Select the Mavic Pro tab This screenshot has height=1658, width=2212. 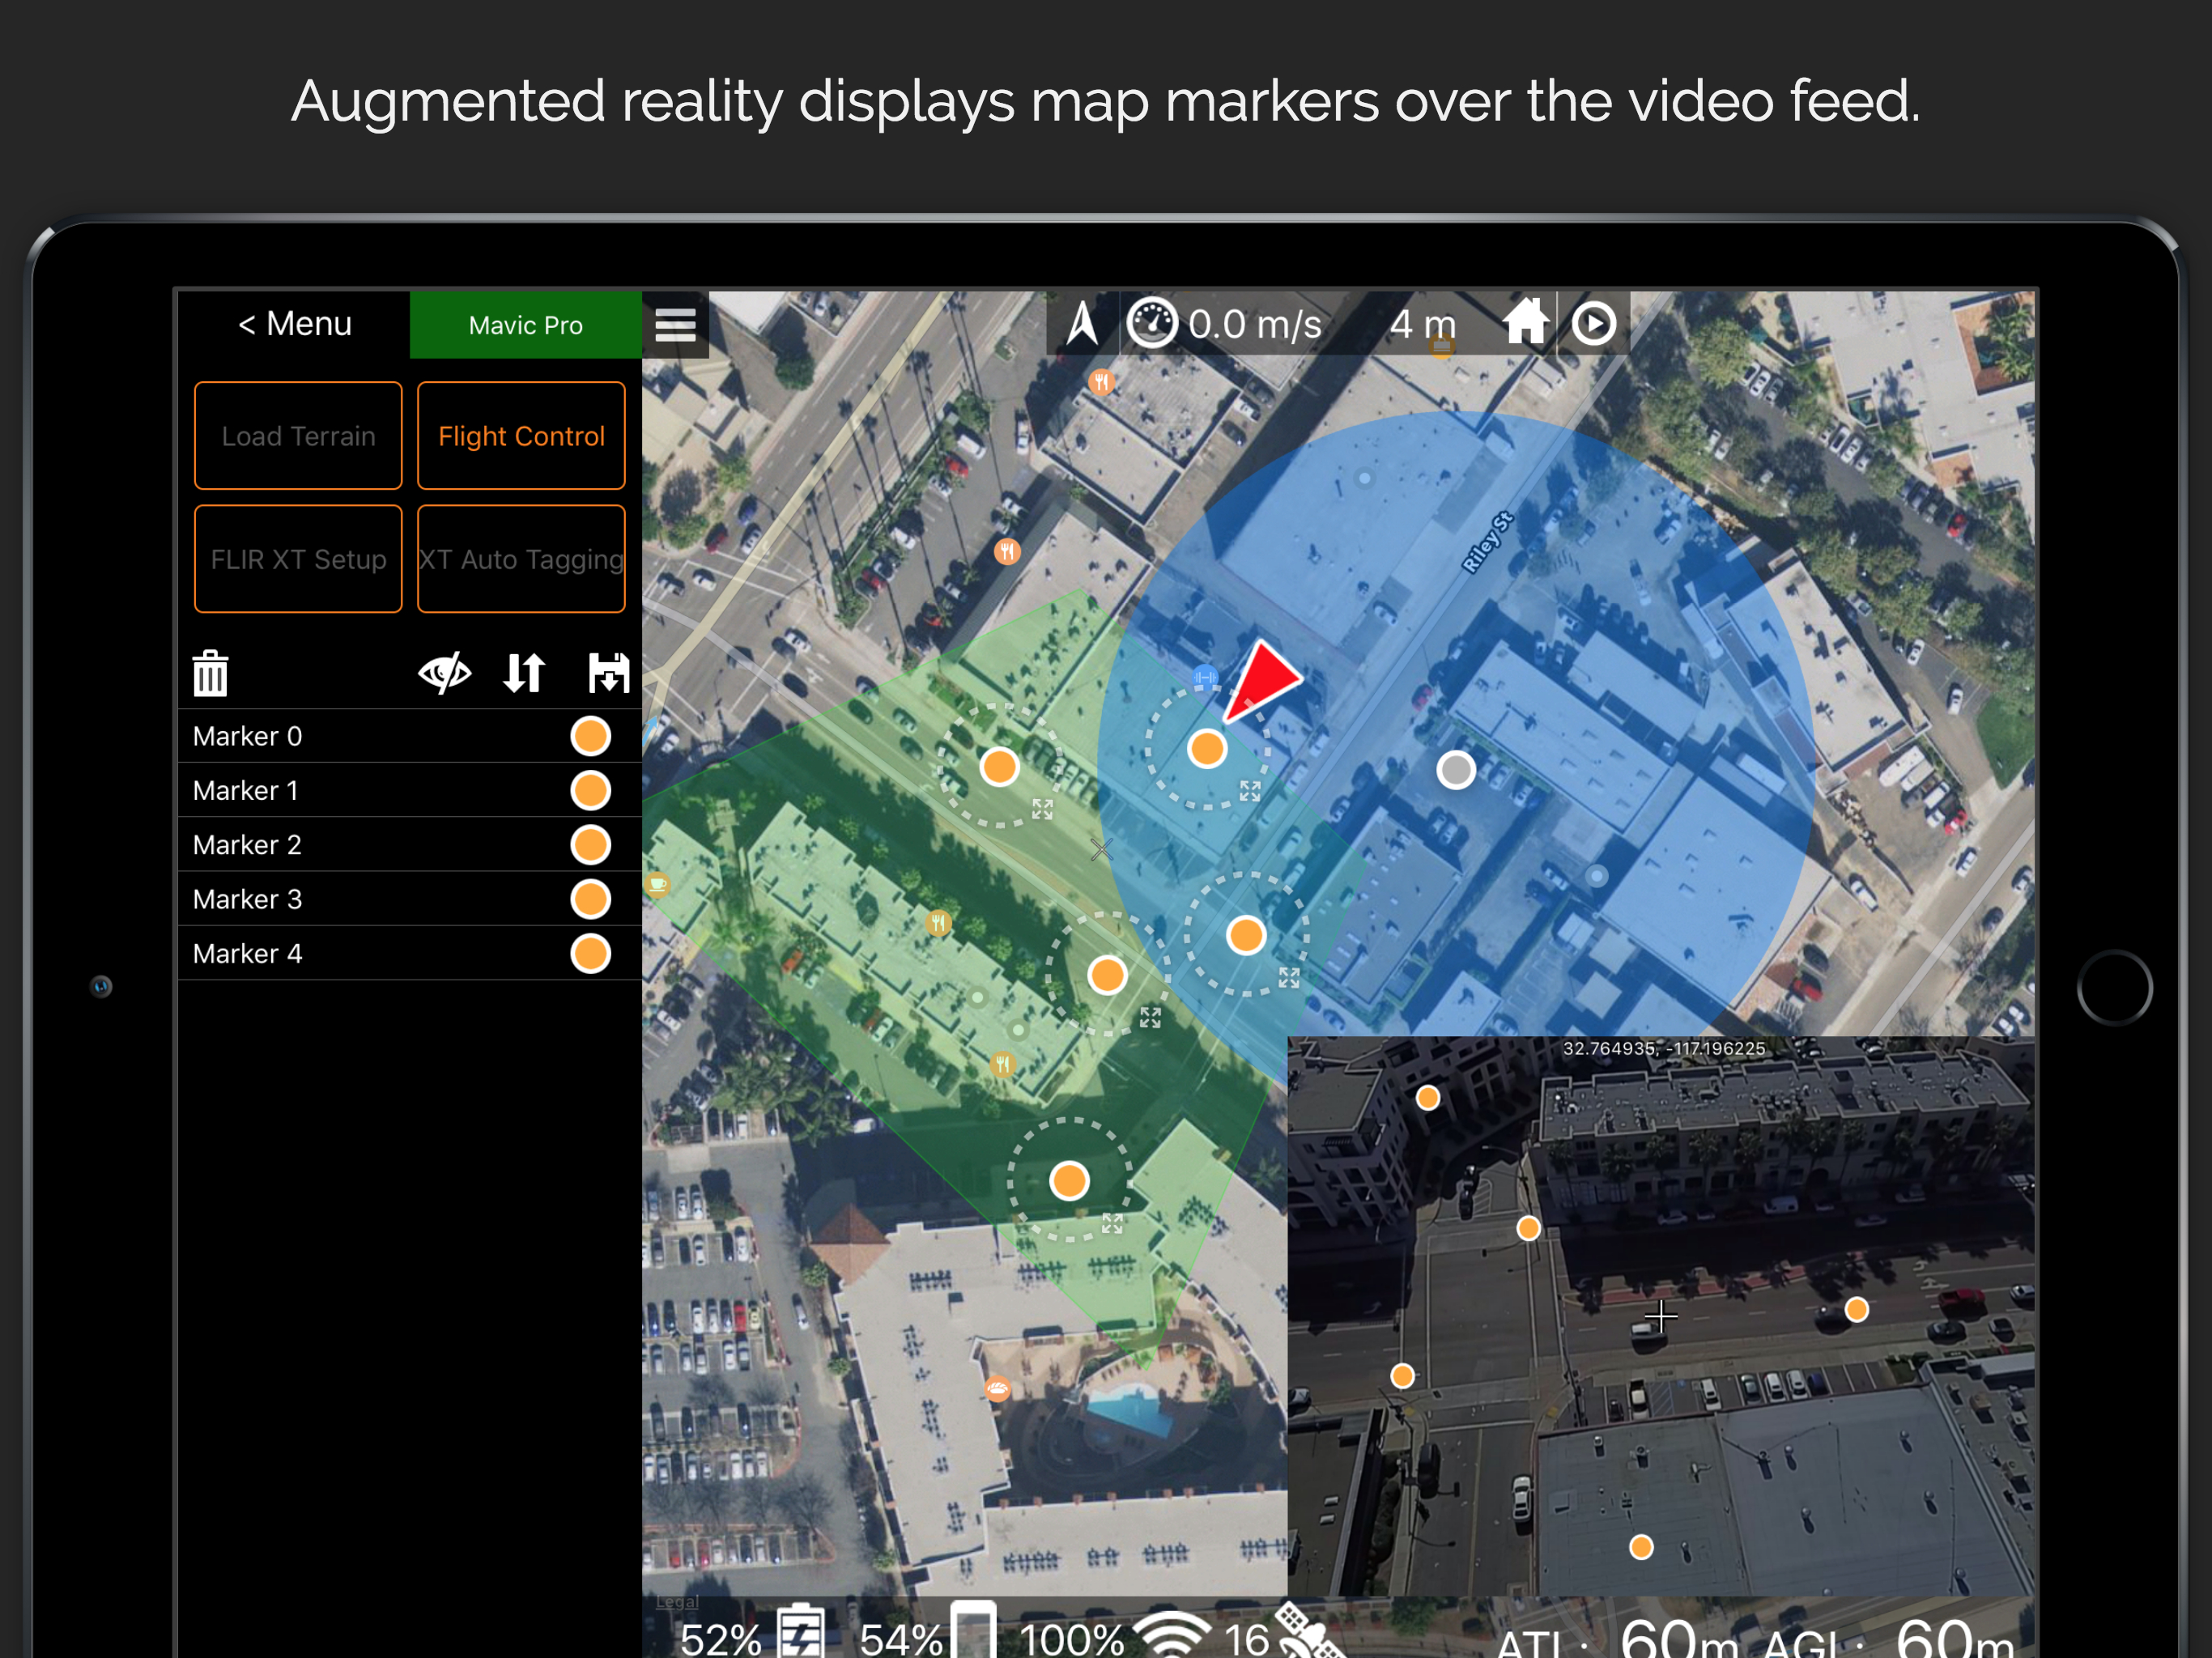[x=525, y=325]
